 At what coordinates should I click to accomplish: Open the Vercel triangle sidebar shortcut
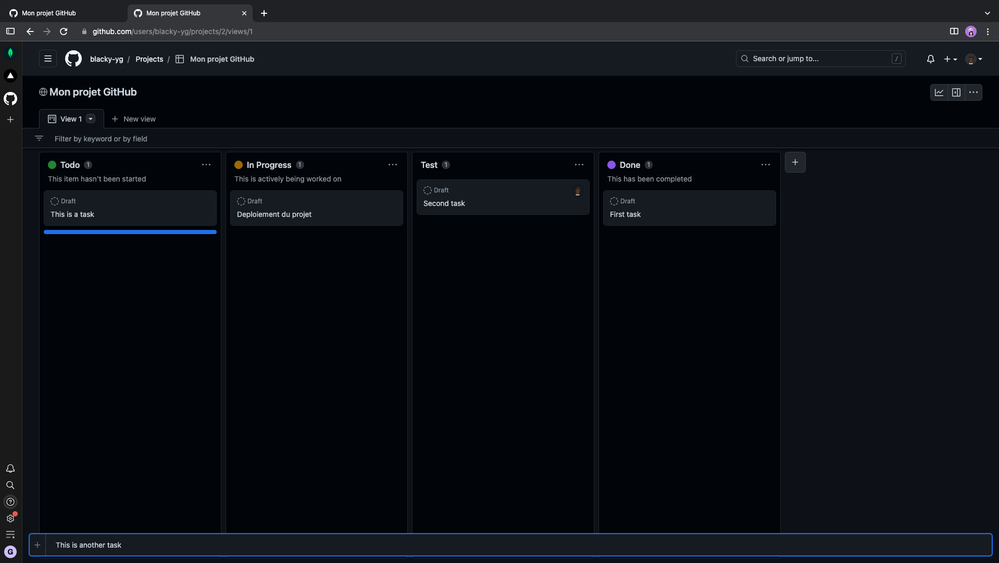pyautogui.click(x=10, y=76)
